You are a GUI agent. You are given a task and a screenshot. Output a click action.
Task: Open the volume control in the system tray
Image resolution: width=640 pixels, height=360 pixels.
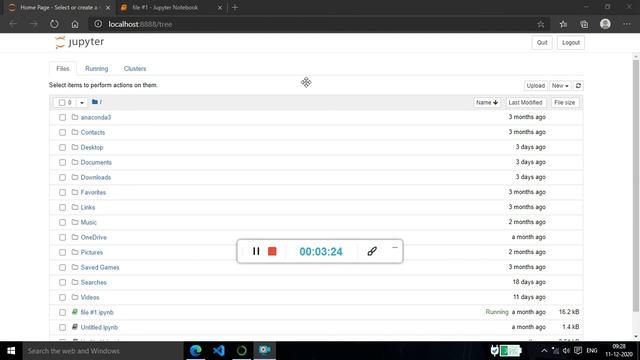566,351
